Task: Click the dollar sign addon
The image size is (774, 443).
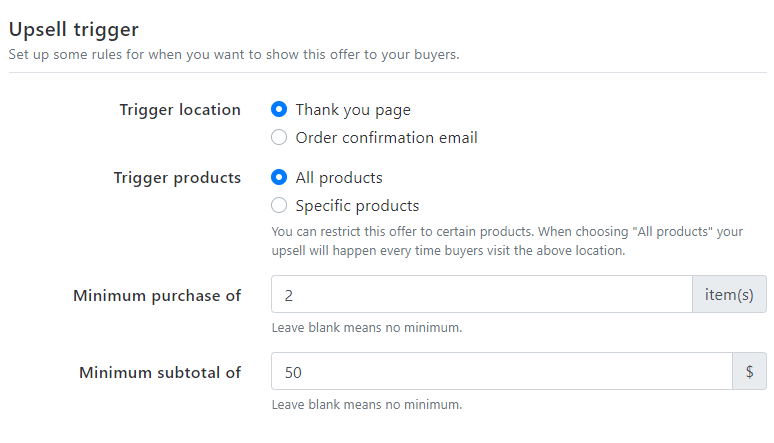Action: (749, 371)
